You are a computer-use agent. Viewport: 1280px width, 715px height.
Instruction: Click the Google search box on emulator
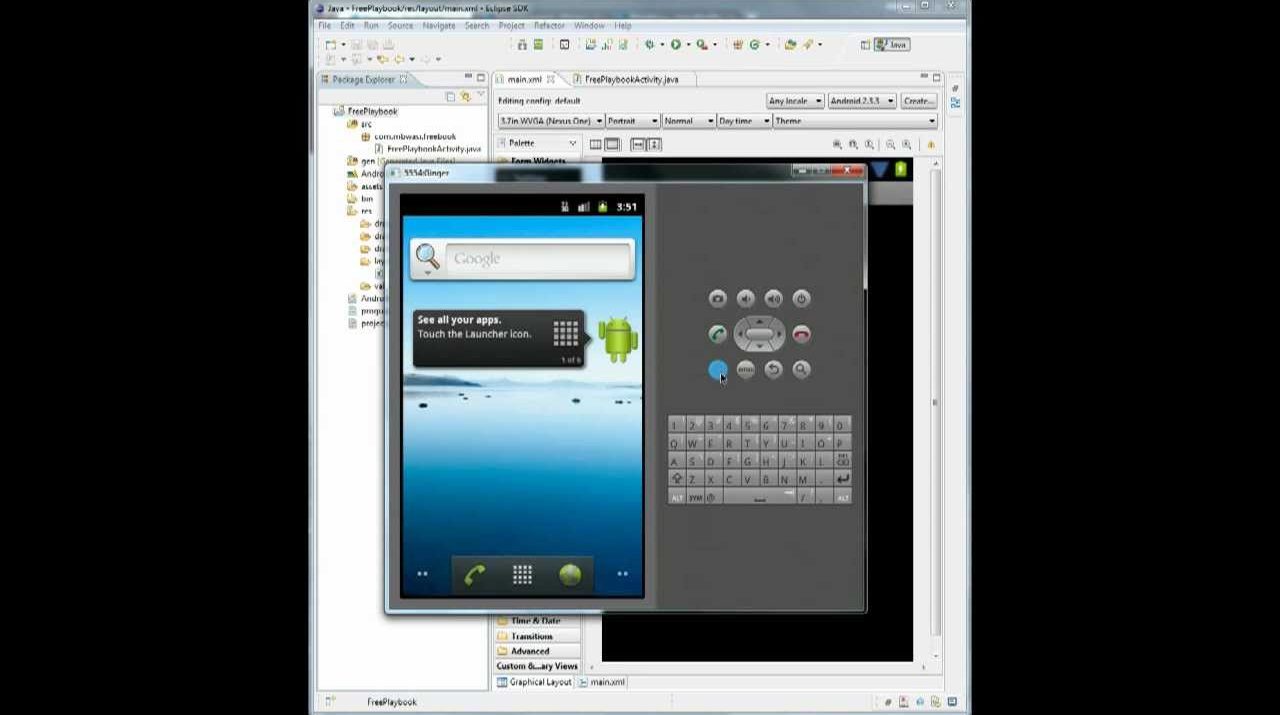(538, 258)
